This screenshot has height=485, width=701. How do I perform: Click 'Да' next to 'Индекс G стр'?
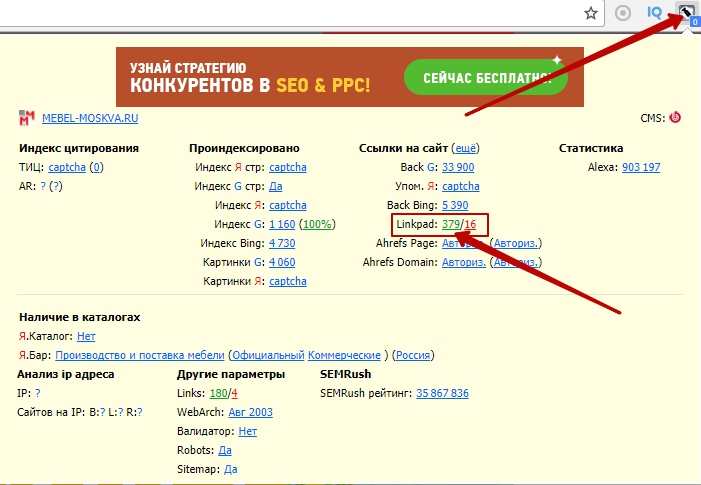tap(275, 186)
